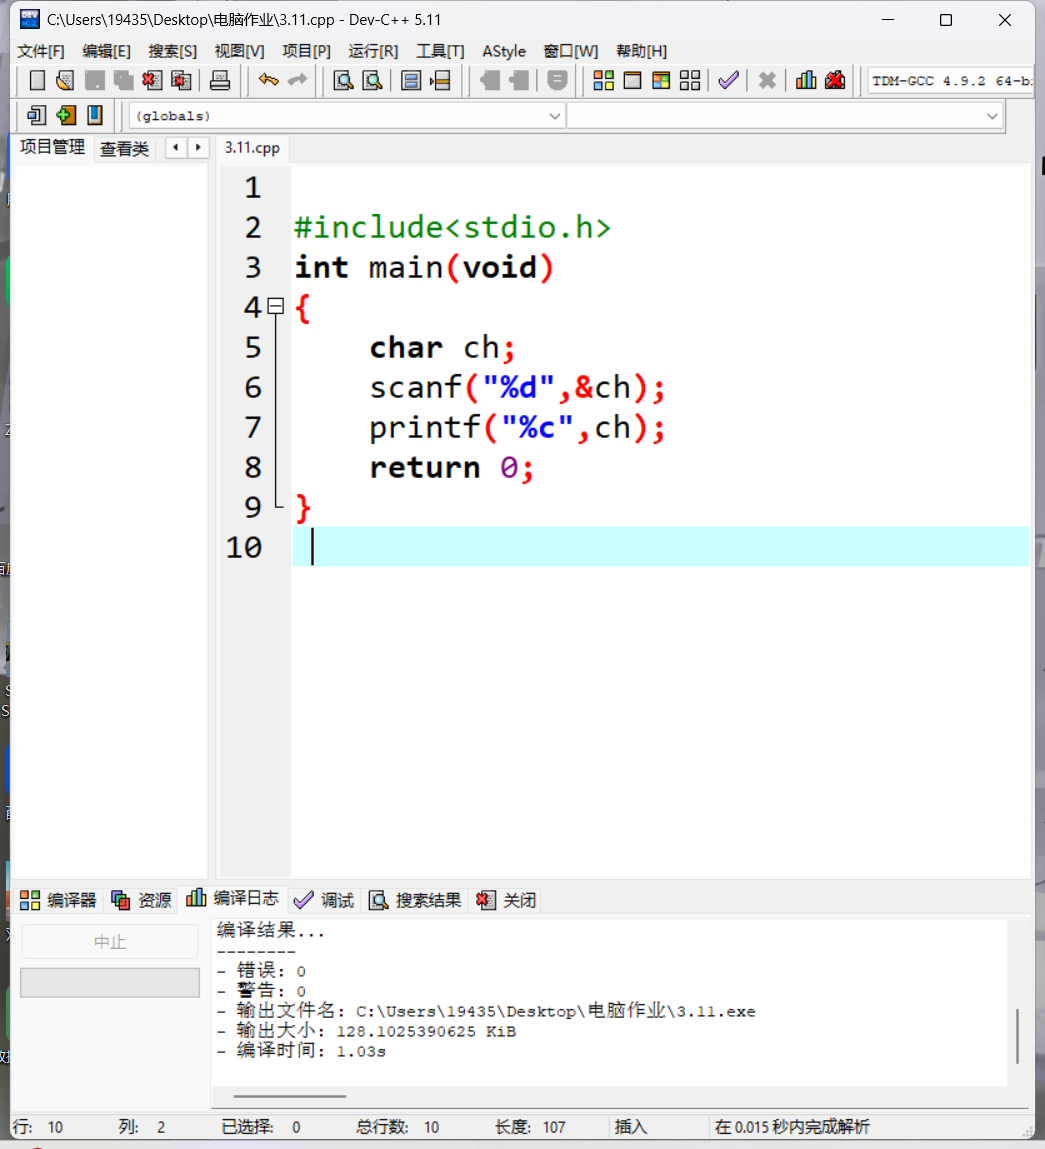Switch to the 资源 bottom tab

[x=141, y=900]
